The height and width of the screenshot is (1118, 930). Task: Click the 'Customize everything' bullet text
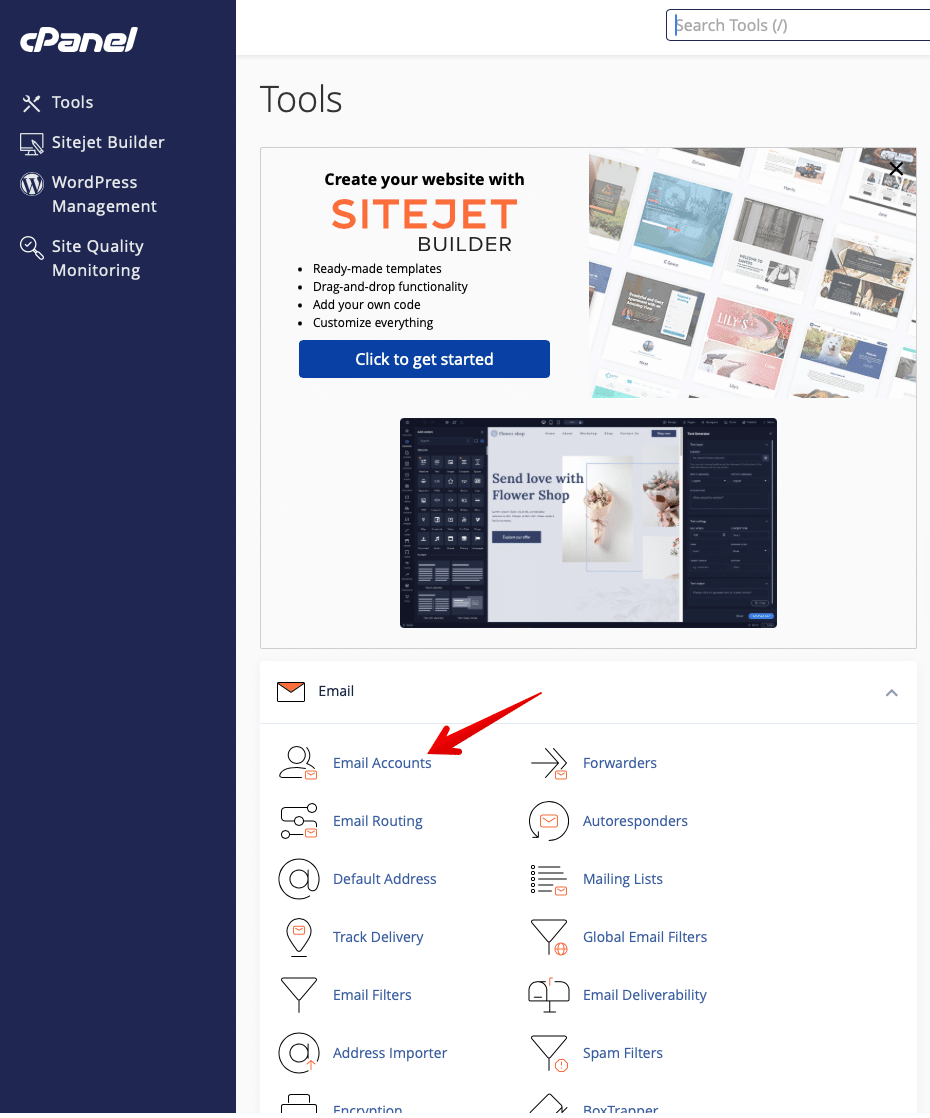point(373,322)
